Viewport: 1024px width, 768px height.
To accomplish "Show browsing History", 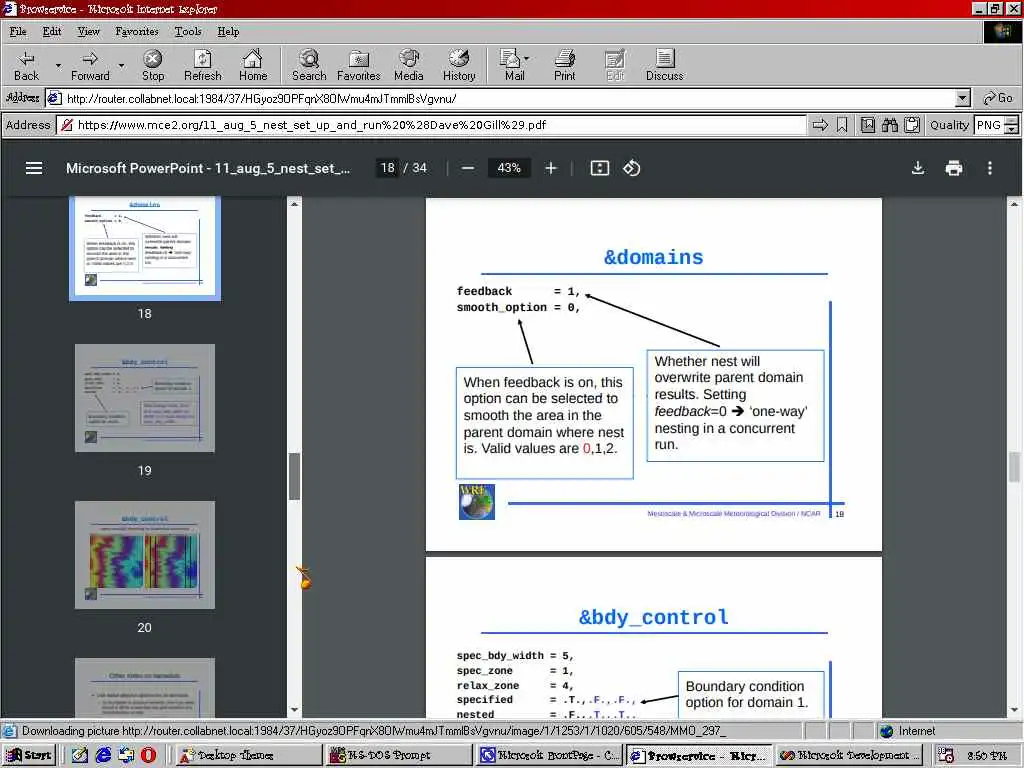I will 459,65.
